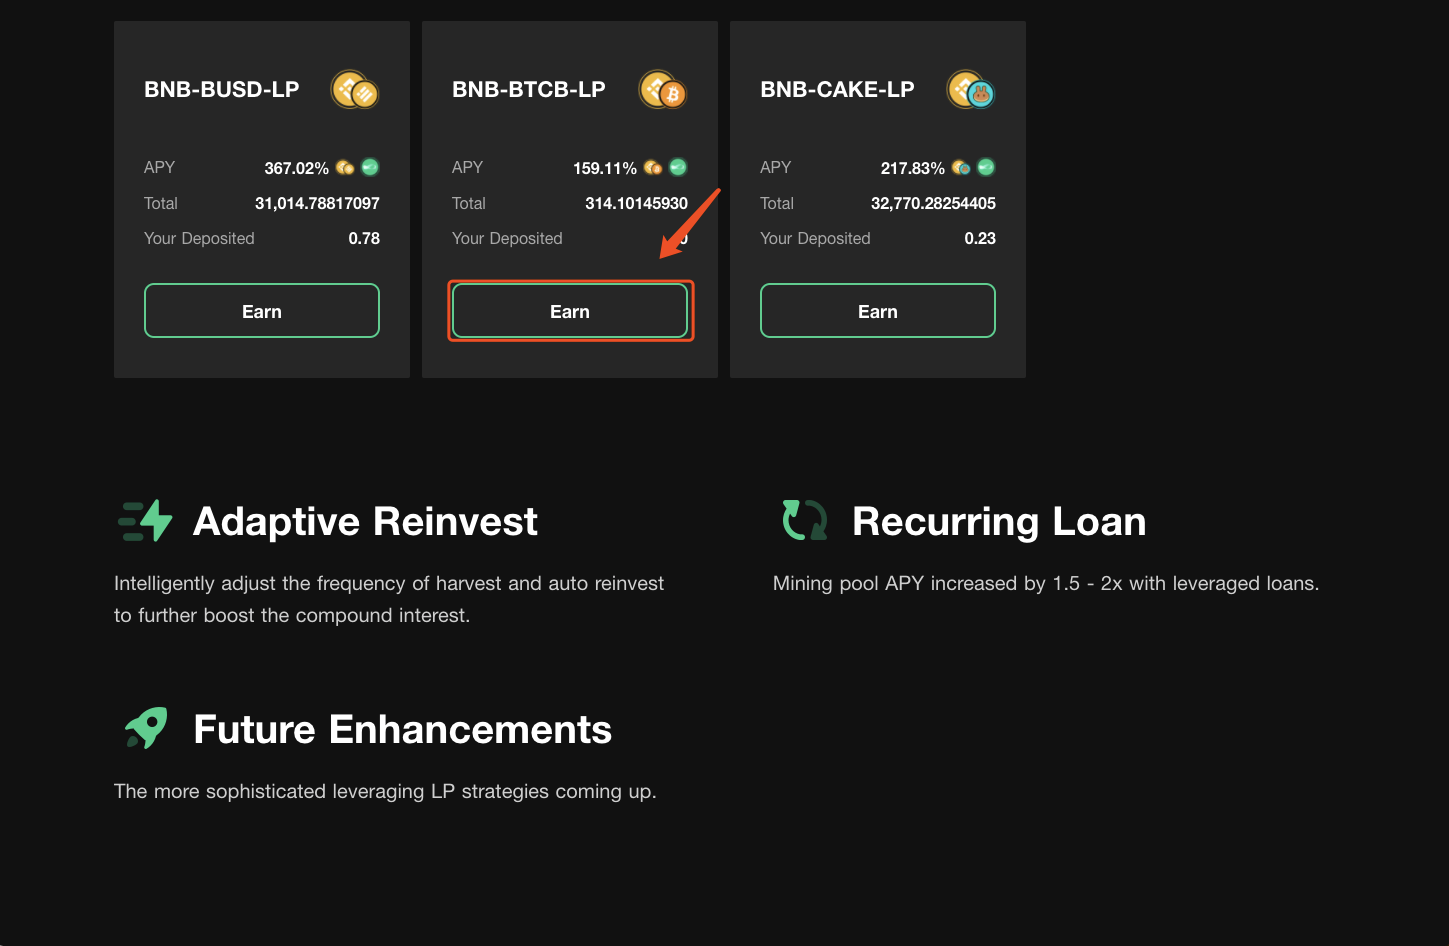
Task: Click the BNB-BTCB-LP token pair icon
Action: click(663, 90)
